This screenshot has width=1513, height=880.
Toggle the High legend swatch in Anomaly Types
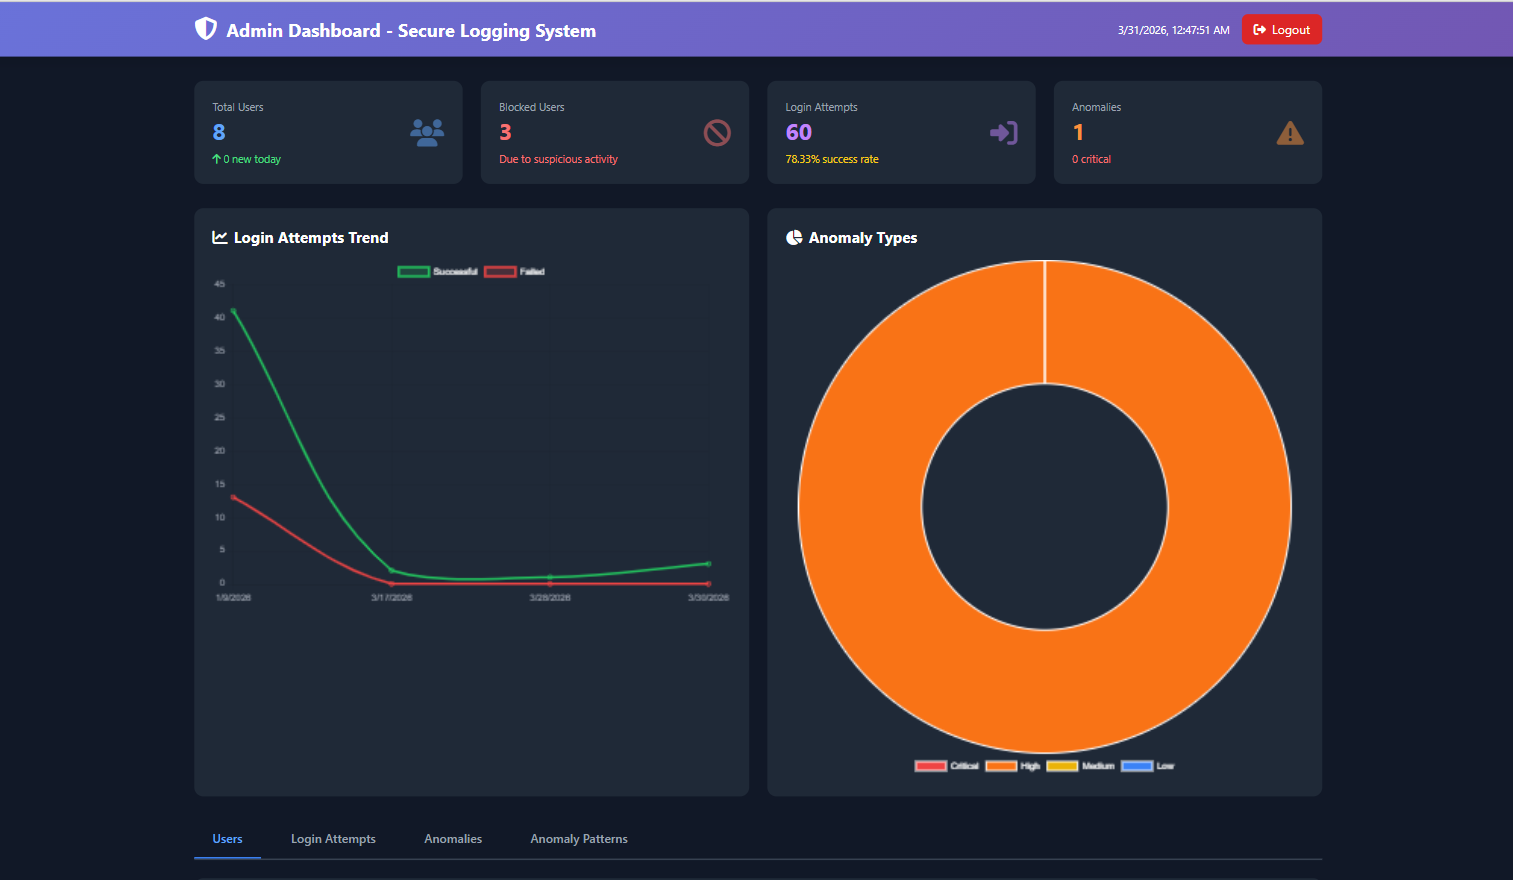tap(1001, 766)
